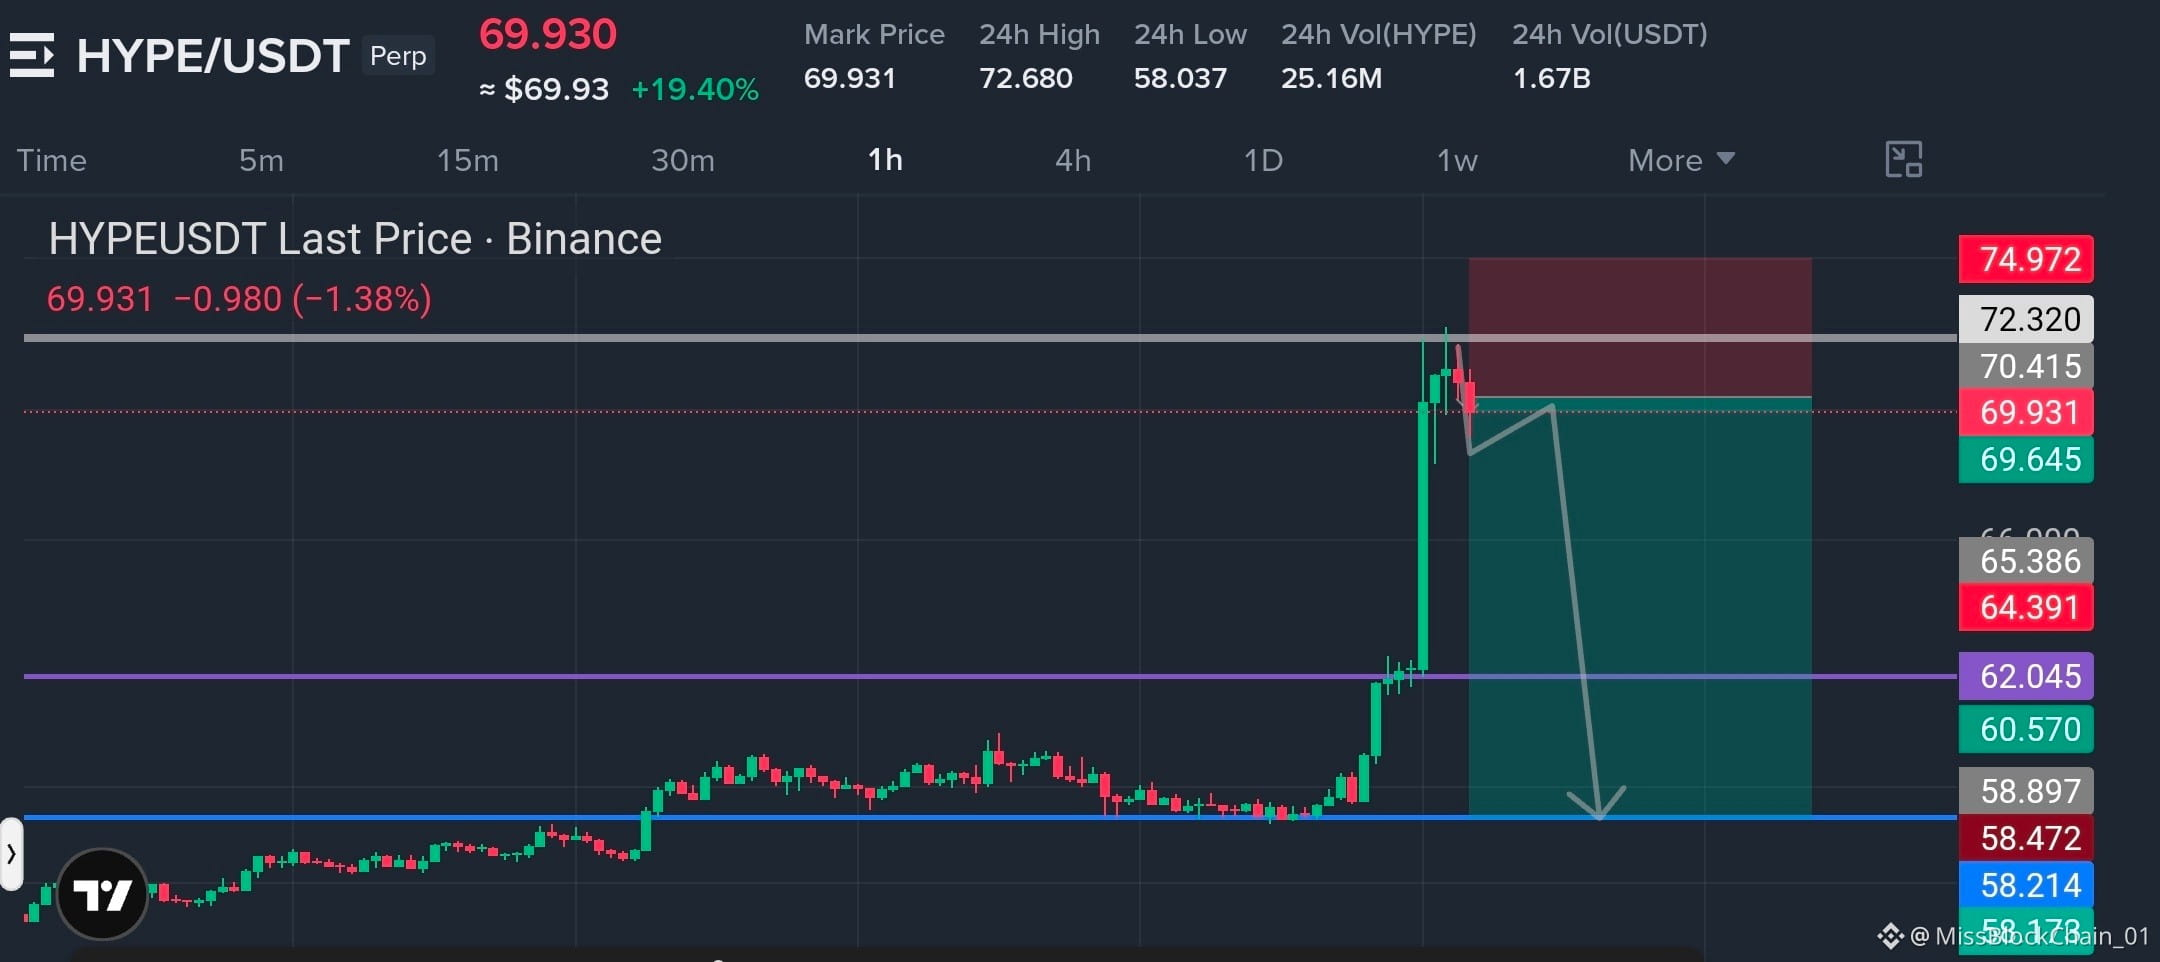Expand the left side panel chevron

(11, 854)
